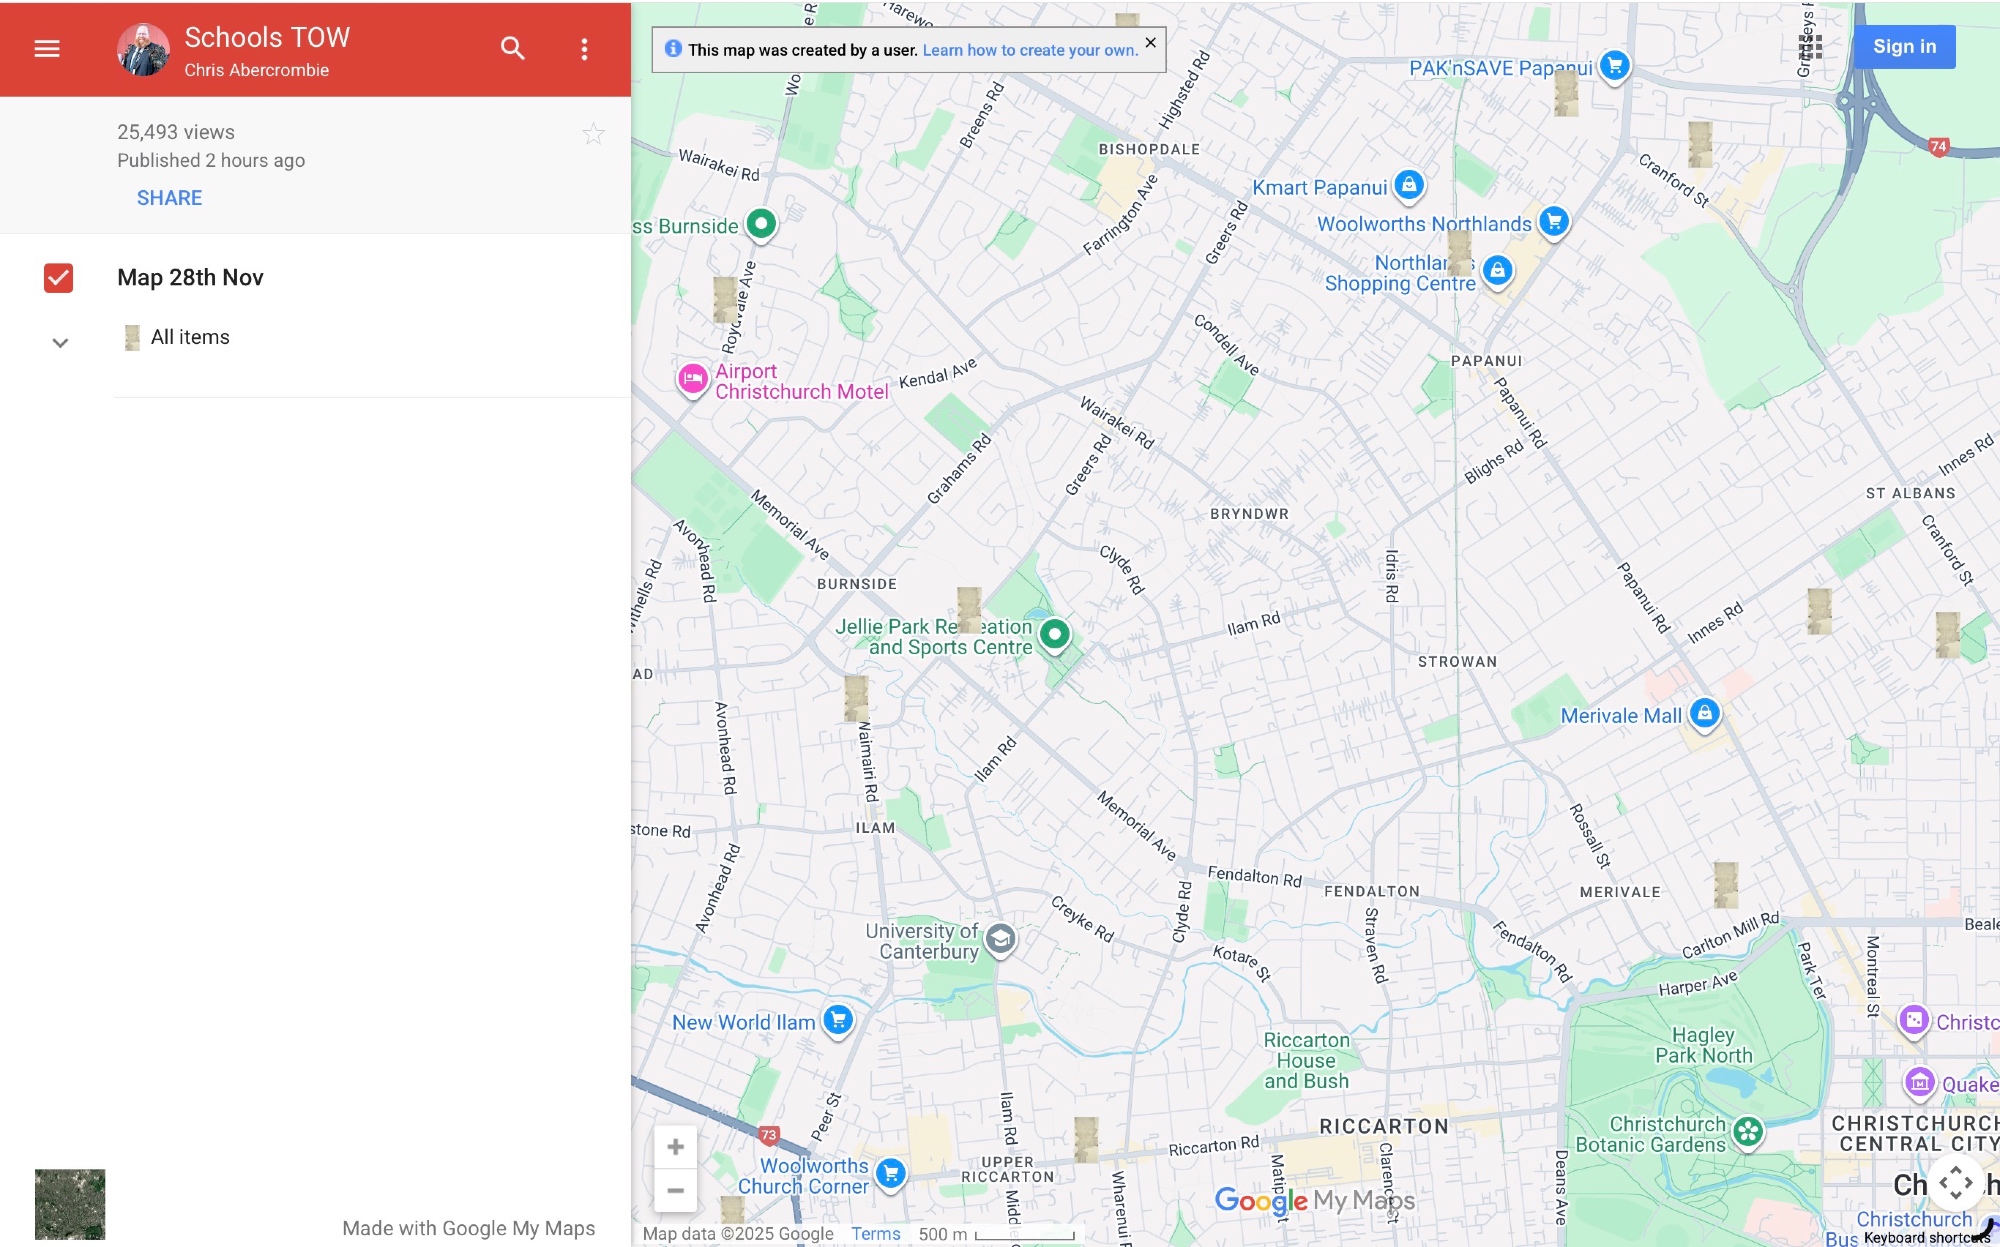Click the search magnifier icon
This screenshot has height=1247, width=2000.
512,48
